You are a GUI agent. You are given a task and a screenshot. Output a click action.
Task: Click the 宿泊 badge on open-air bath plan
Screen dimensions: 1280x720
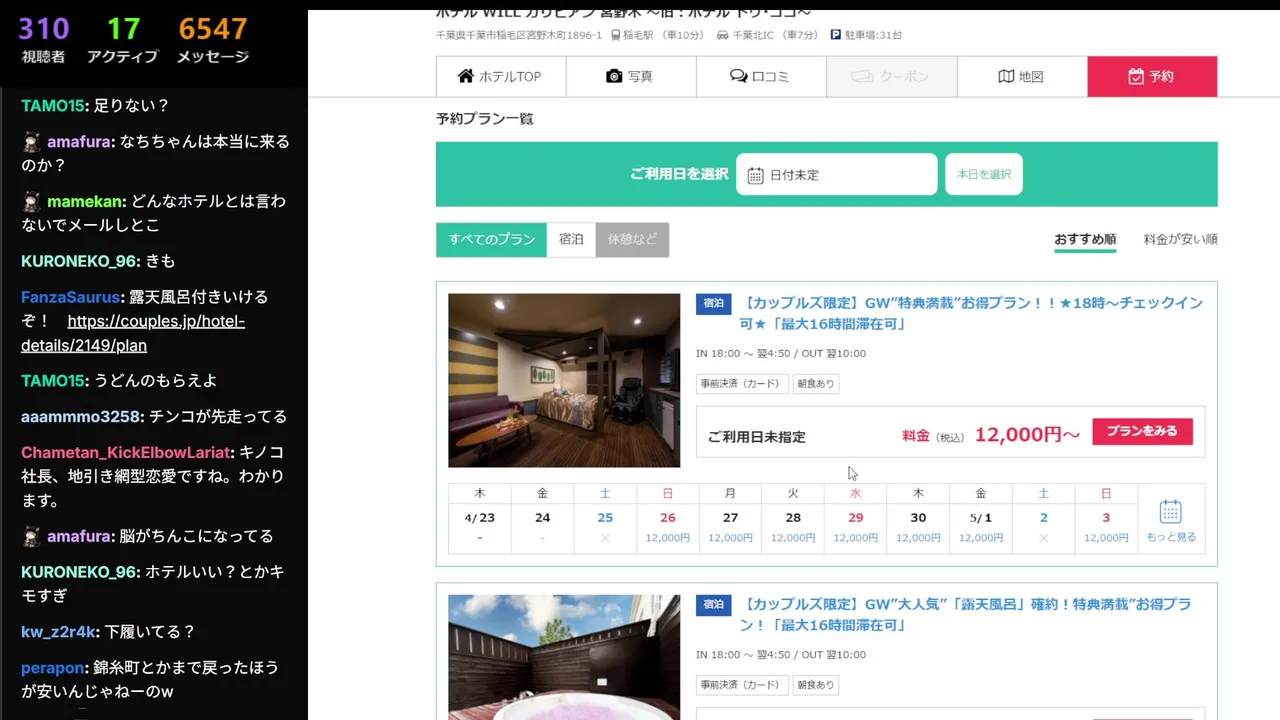(714, 605)
